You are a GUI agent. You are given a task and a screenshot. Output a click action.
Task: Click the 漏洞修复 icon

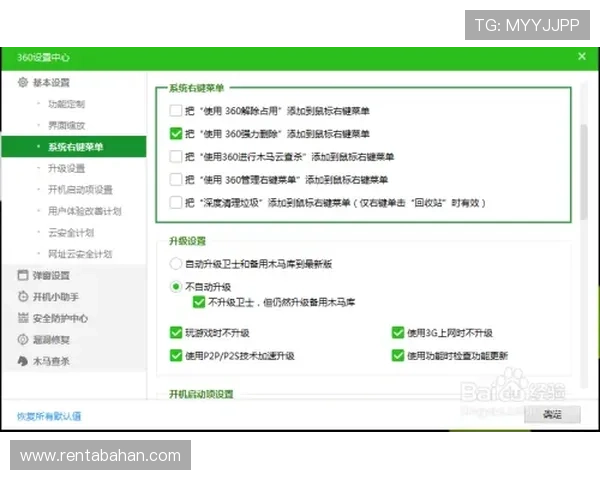(x=23, y=339)
